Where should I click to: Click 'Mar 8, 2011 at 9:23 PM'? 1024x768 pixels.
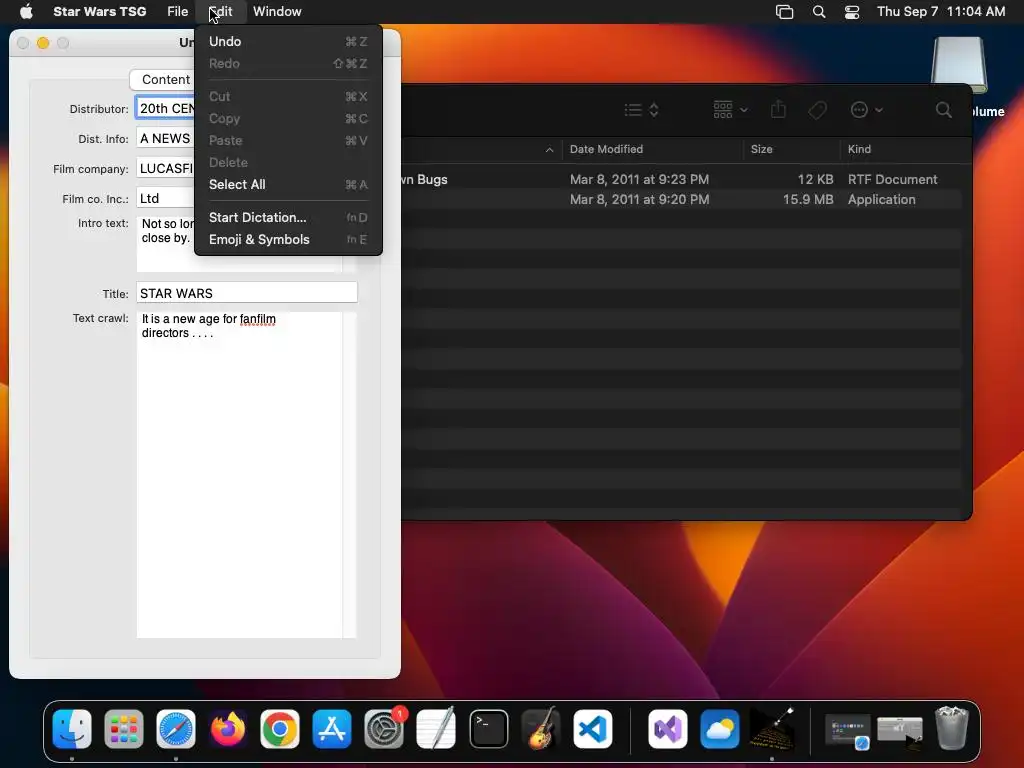[x=639, y=180]
